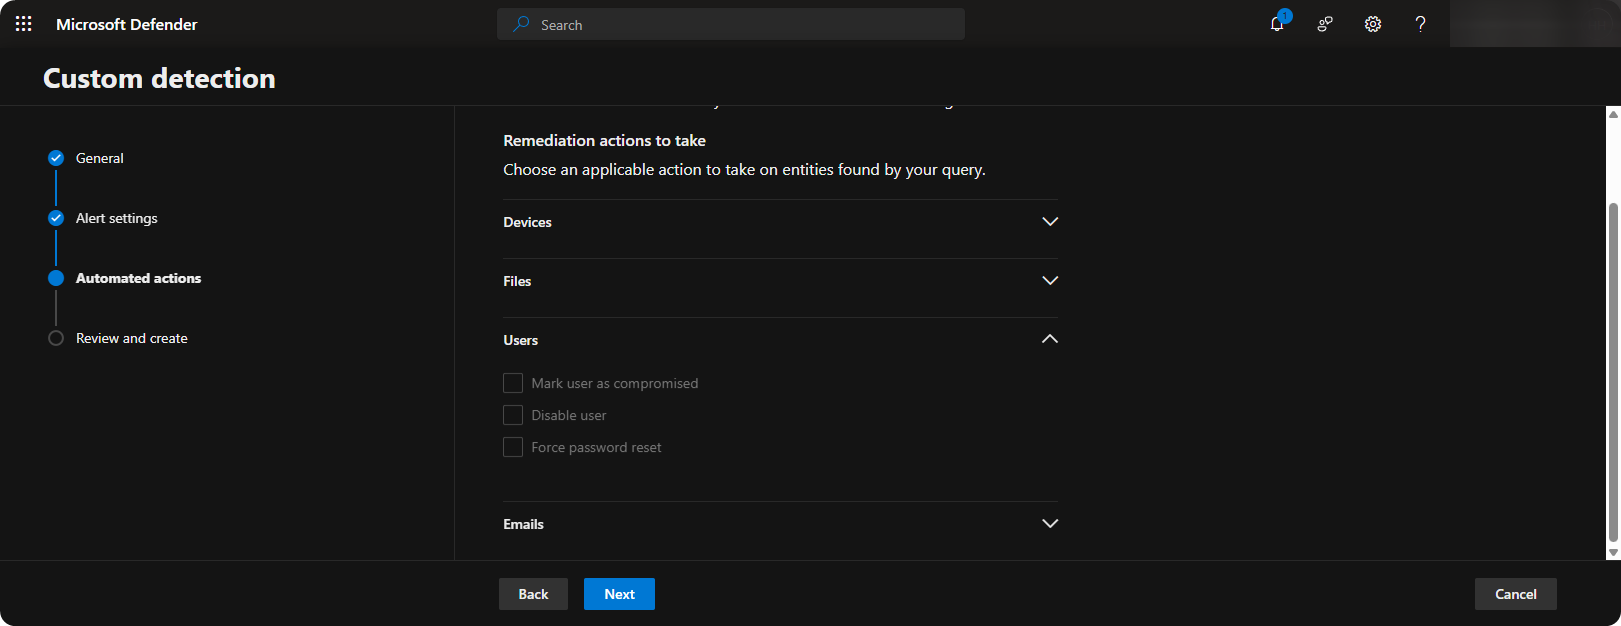Open the app launcher waffle icon
The image size is (1621, 626).
pos(24,24)
